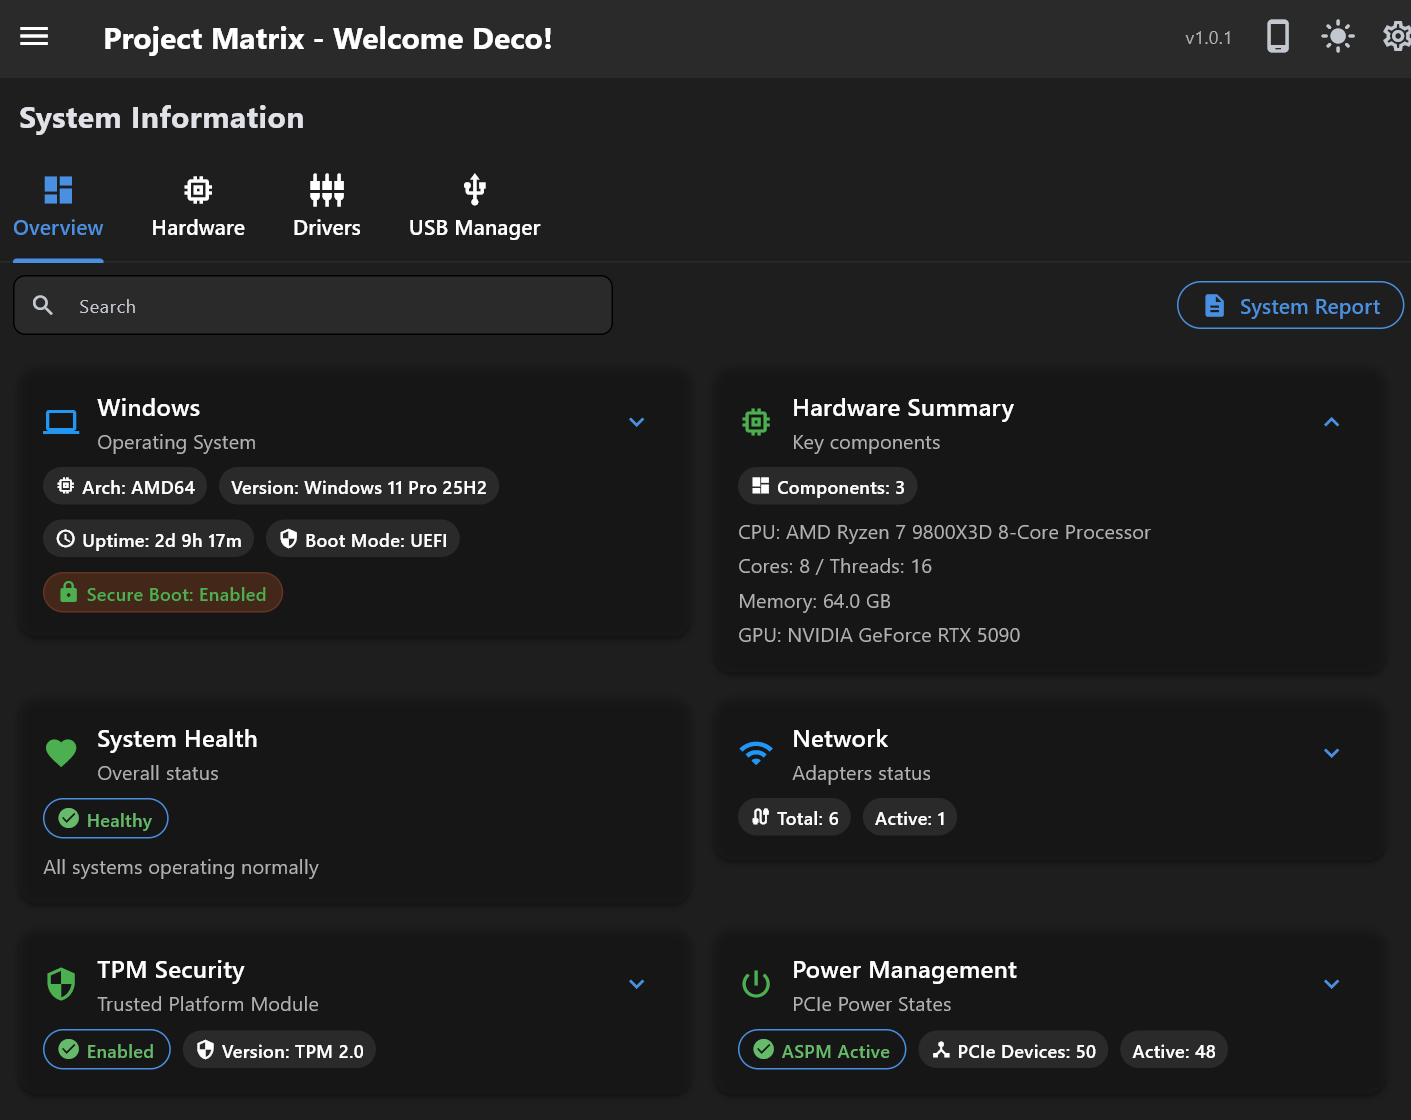Click the Network wifi icon
The height and width of the screenshot is (1120, 1411).
click(756, 753)
